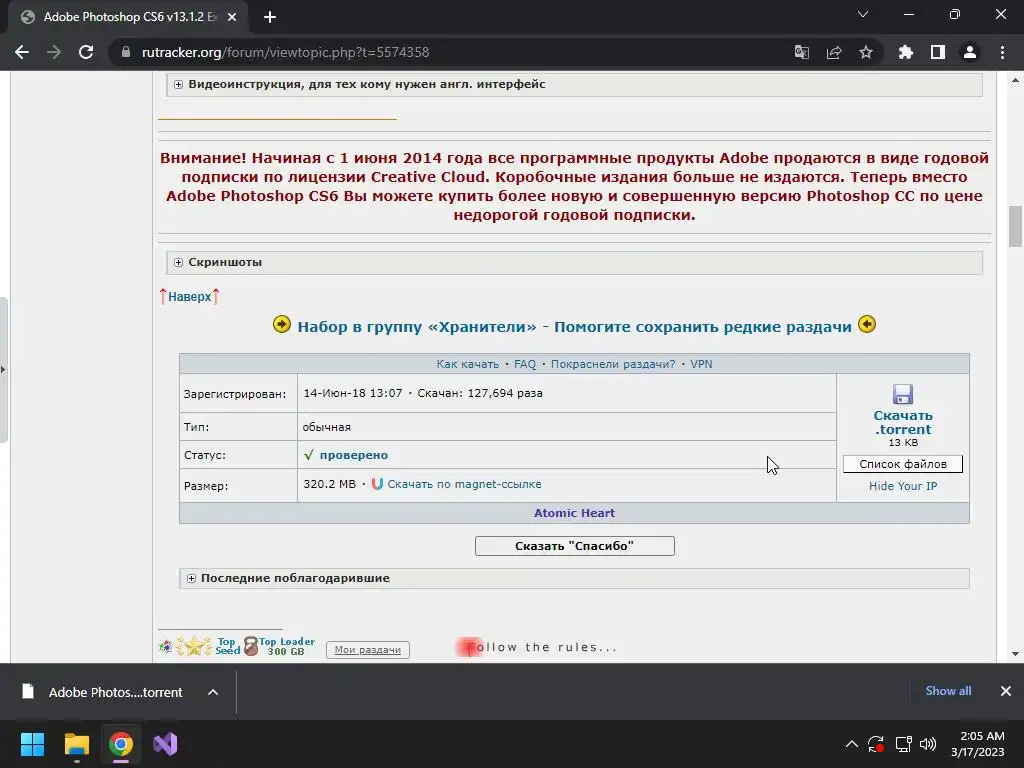Click the page vertical scrollbar thumb

point(1015,227)
